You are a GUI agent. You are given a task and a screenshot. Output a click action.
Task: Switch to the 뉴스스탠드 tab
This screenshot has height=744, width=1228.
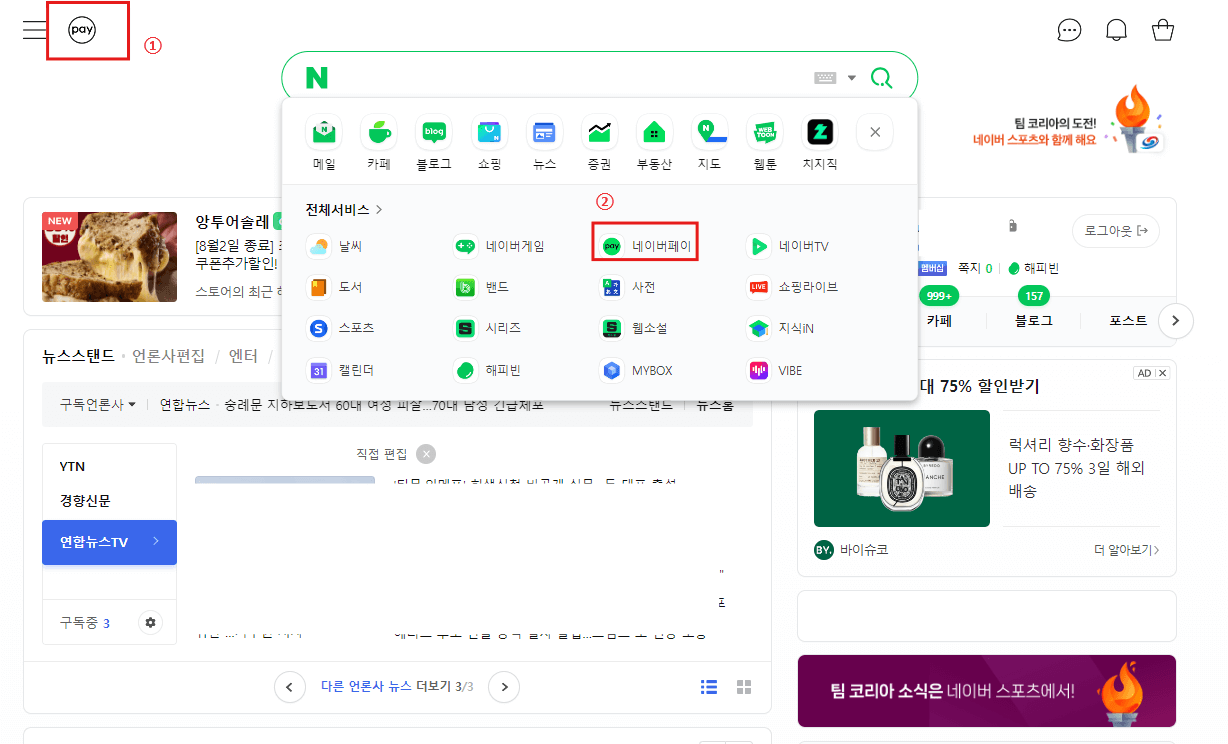point(78,355)
